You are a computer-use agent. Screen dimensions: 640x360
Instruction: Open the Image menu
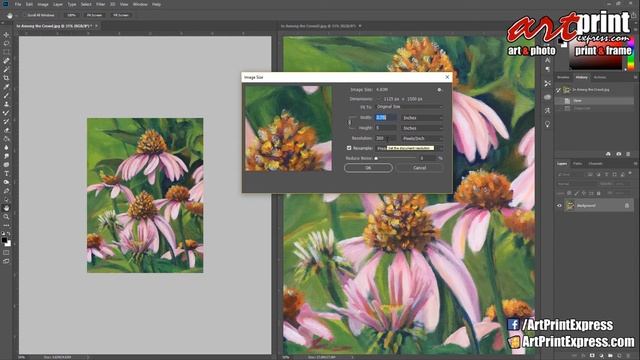43,4
